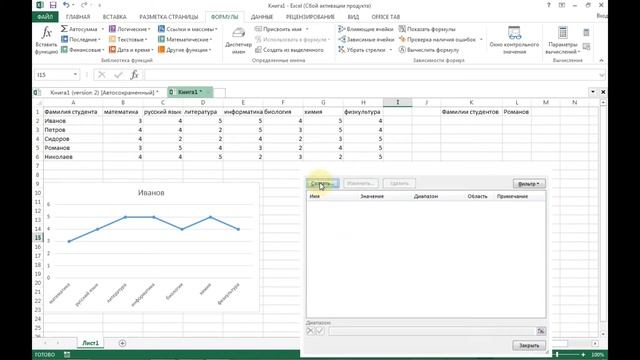Save the workbook from quick access toolbar
Image resolution: width=640 pixels, height=360 pixels.
pos(53,5)
